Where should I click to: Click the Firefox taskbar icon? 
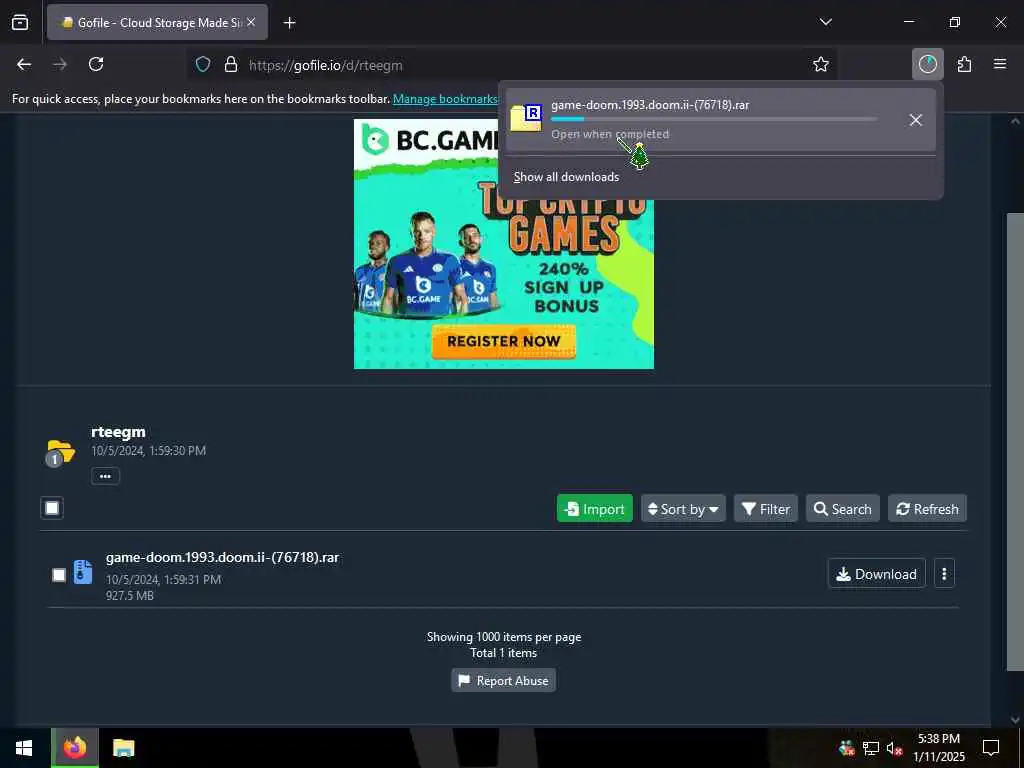(75, 748)
